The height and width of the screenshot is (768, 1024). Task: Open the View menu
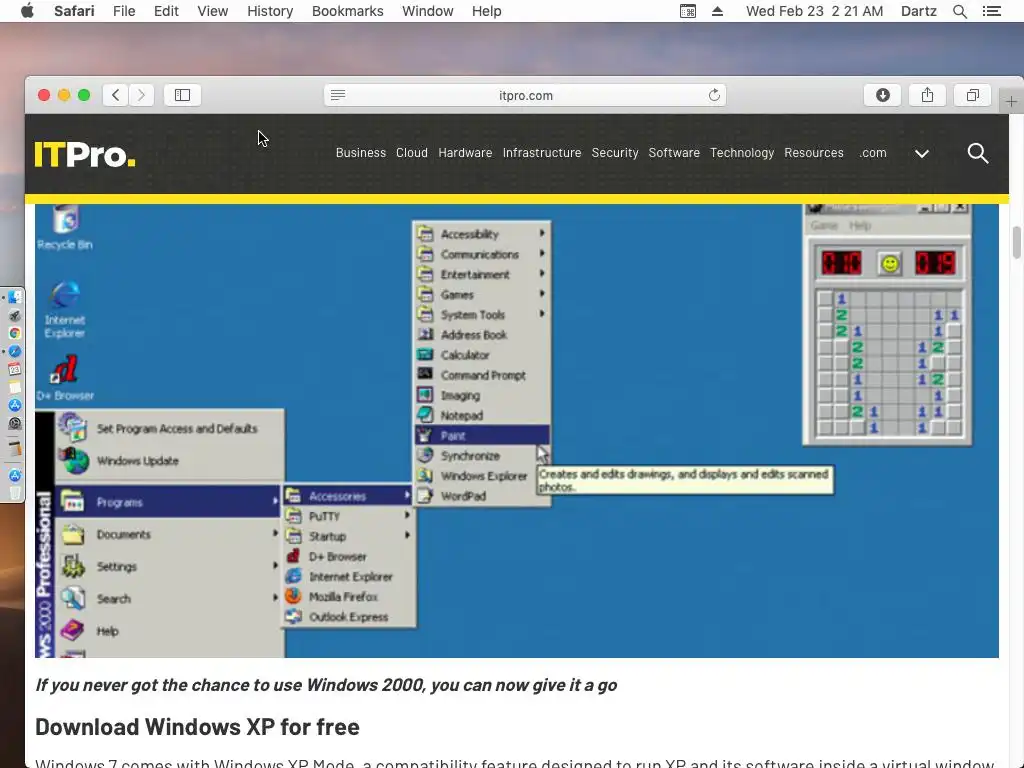[x=212, y=11]
